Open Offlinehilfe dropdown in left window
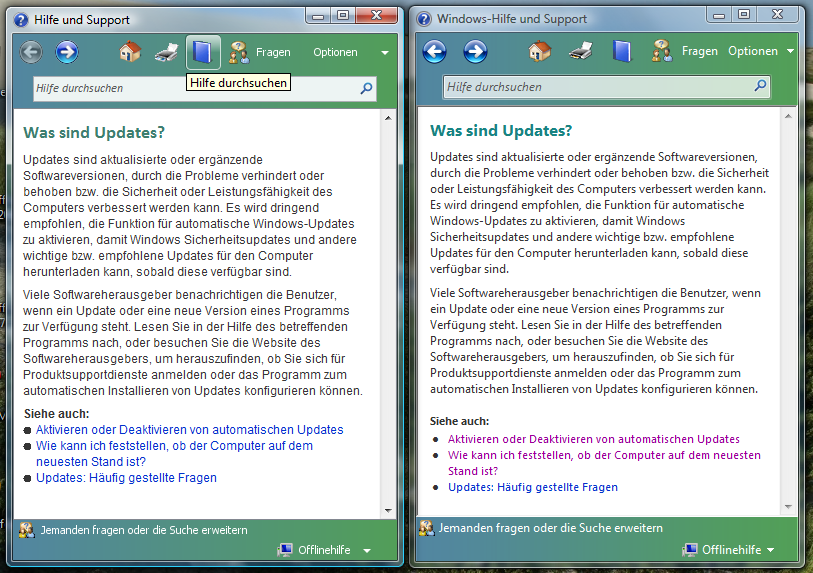Image resolution: width=813 pixels, height=573 pixels. pyautogui.click(x=367, y=551)
